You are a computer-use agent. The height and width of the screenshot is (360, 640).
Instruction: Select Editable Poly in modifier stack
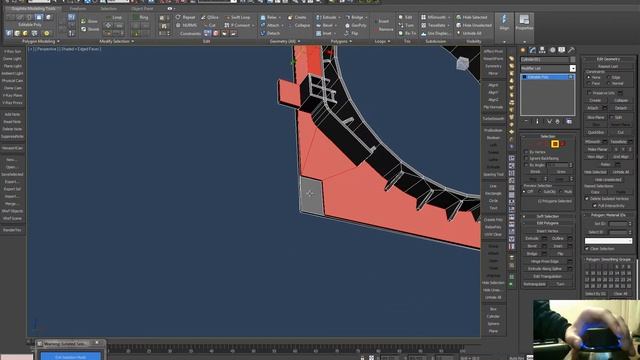[x=547, y=77]
